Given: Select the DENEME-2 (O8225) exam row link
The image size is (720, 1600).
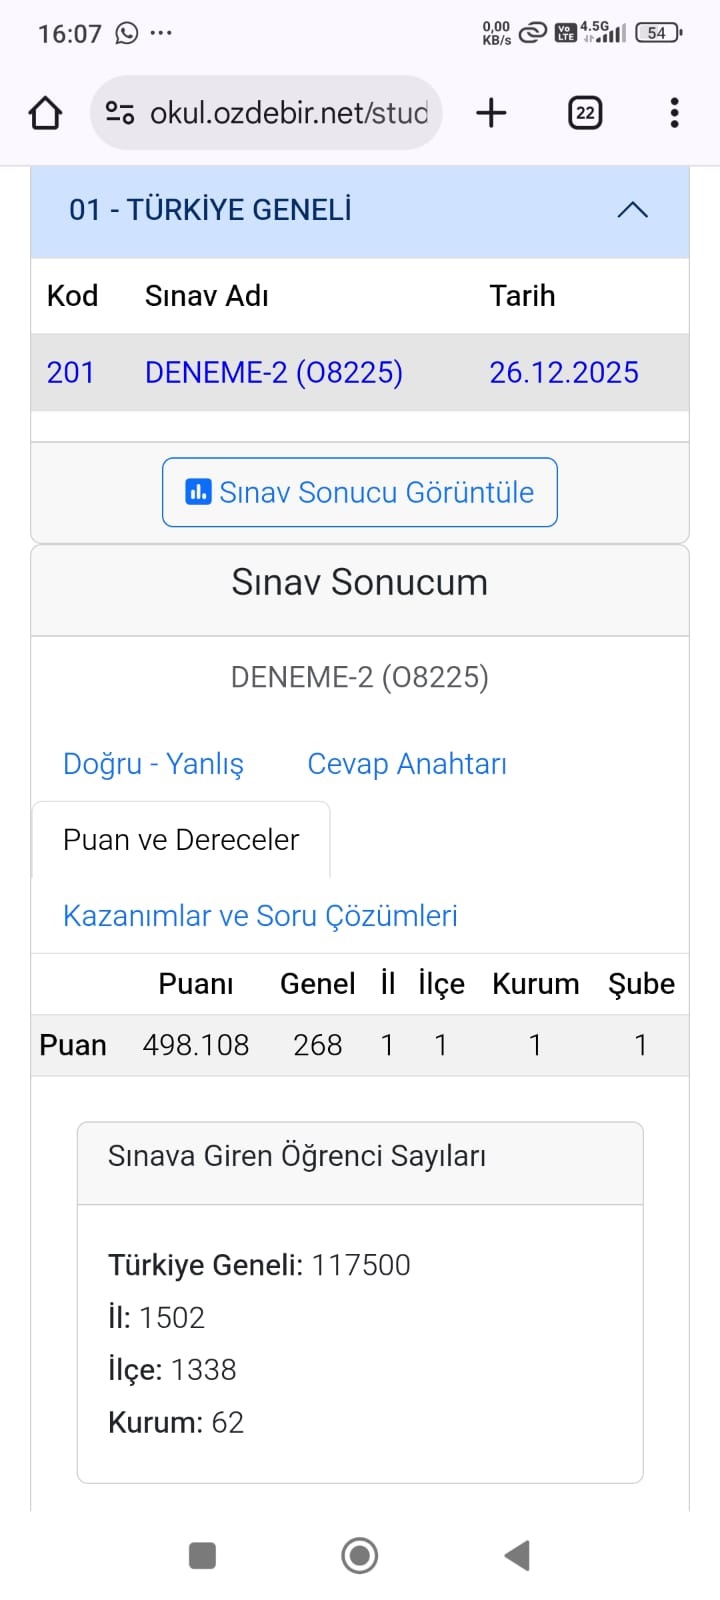Looking at the screenshot, I should [274, 373].
